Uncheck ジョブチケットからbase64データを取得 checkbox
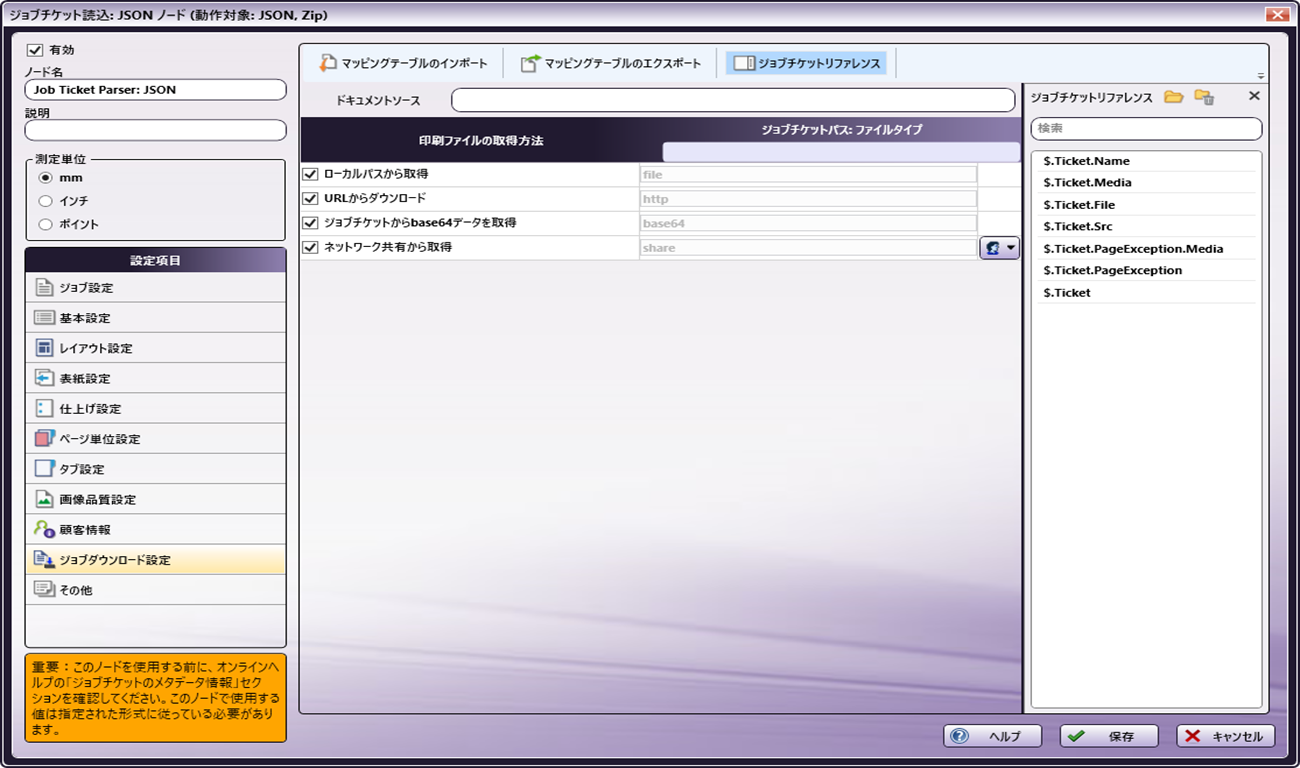The height and width of the screenshot is (768, 1300). pos(310,223)
